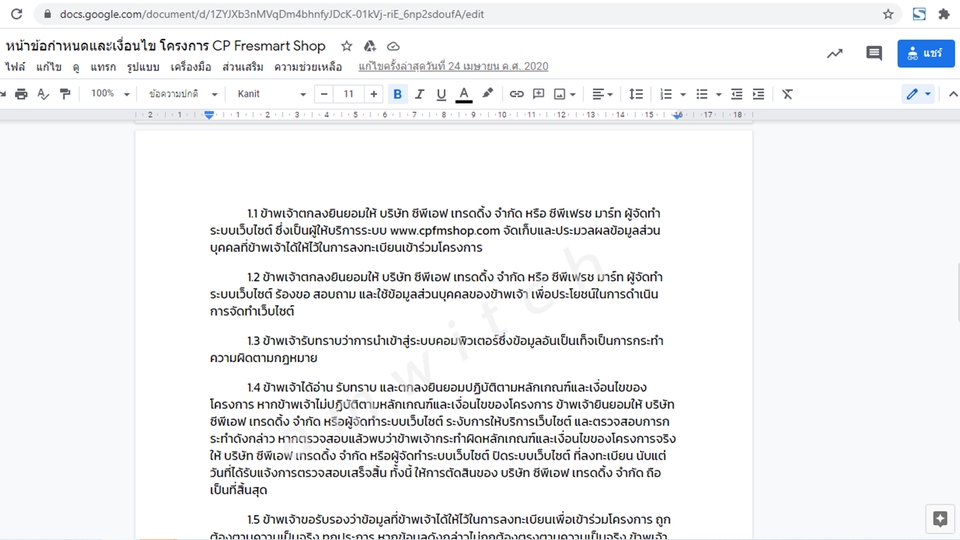Toggle underline formatting
Image resolution: width=960 pixels, height=540 pixels.
tap(441, 94)
